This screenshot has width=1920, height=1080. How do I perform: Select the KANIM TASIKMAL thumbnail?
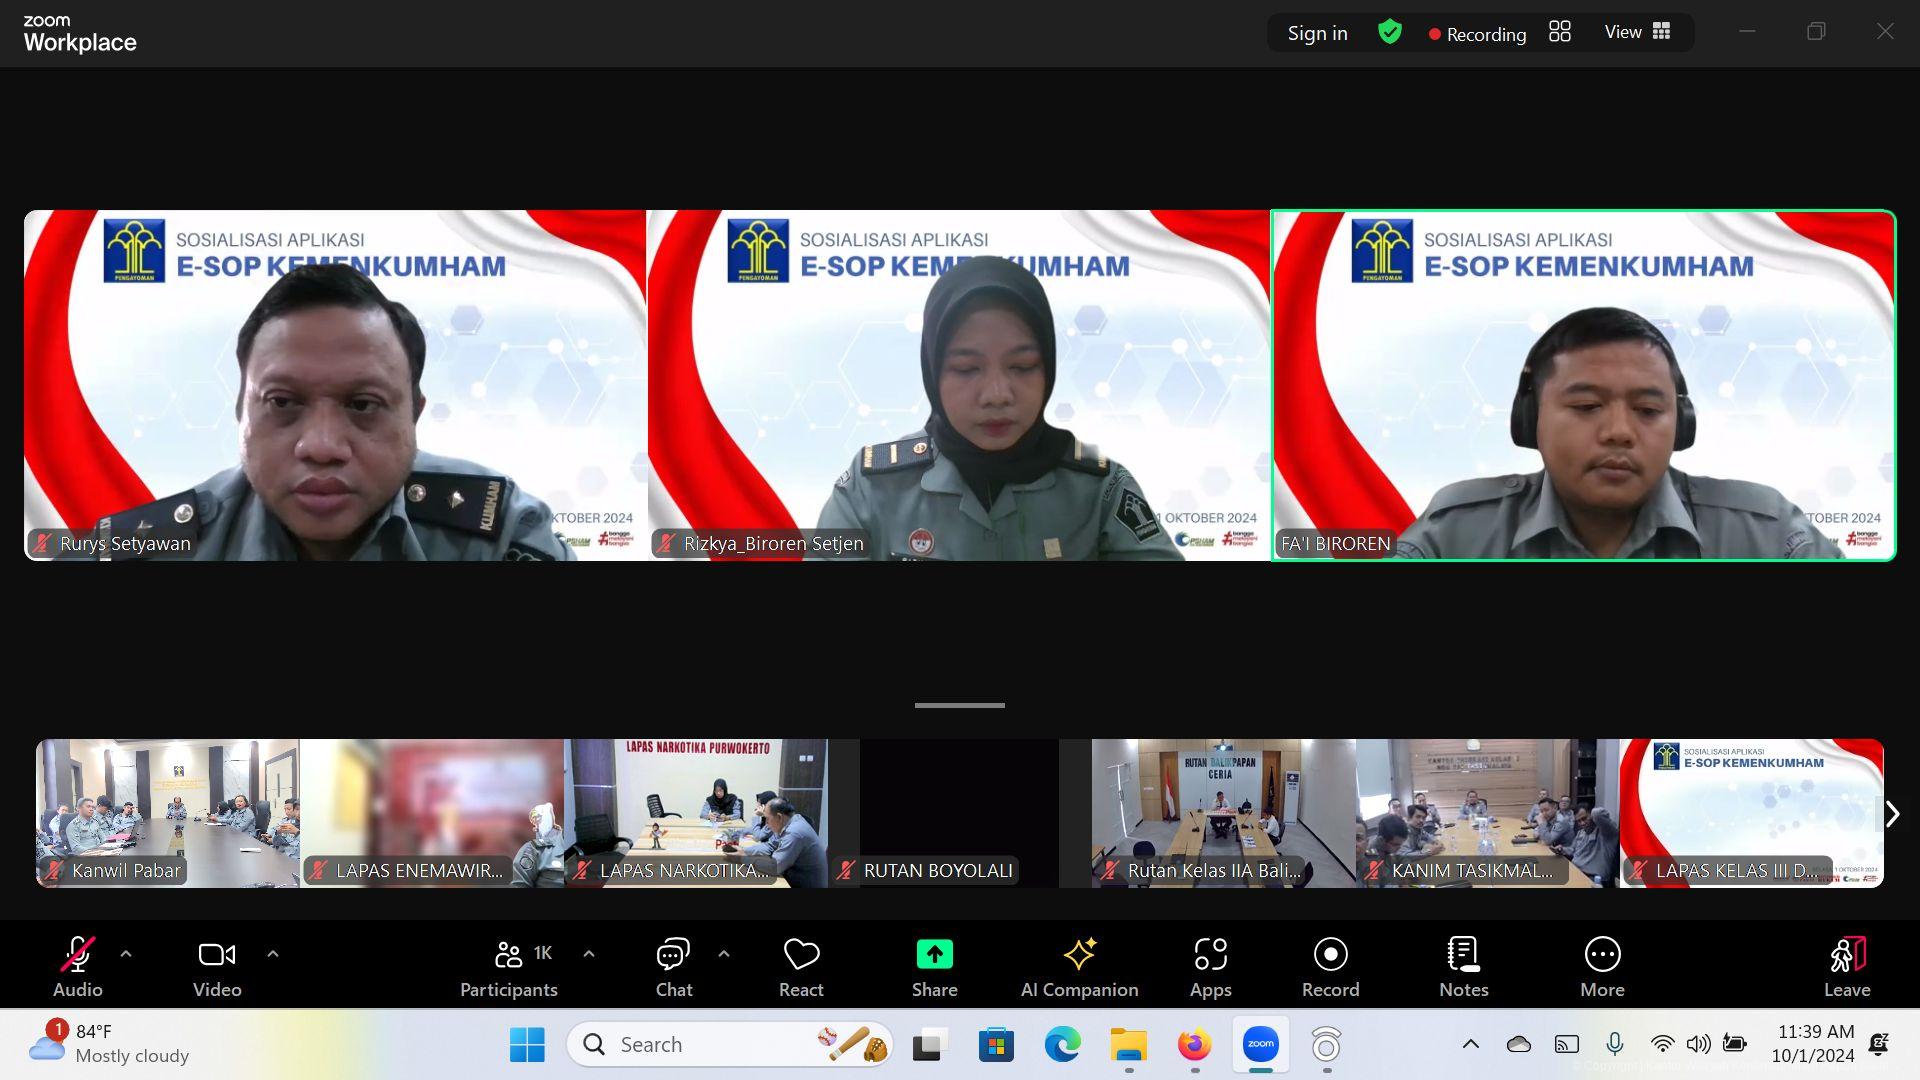point(1487,813)
